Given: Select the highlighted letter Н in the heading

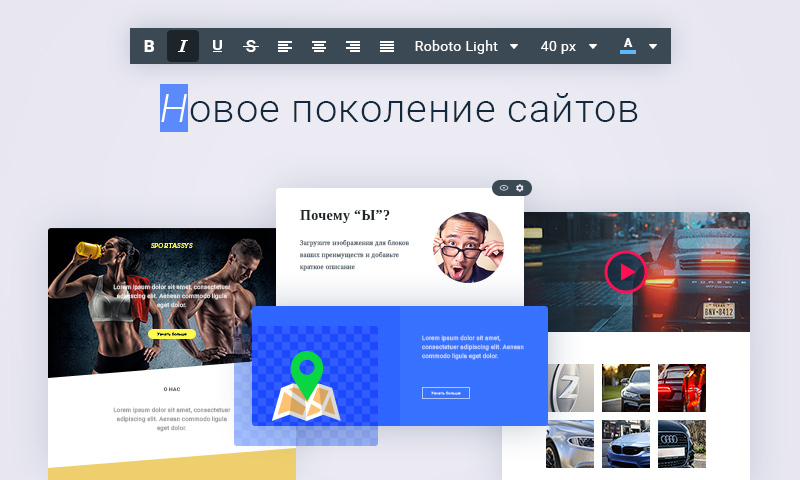Looking at the screenshot, I should (174, 109).
